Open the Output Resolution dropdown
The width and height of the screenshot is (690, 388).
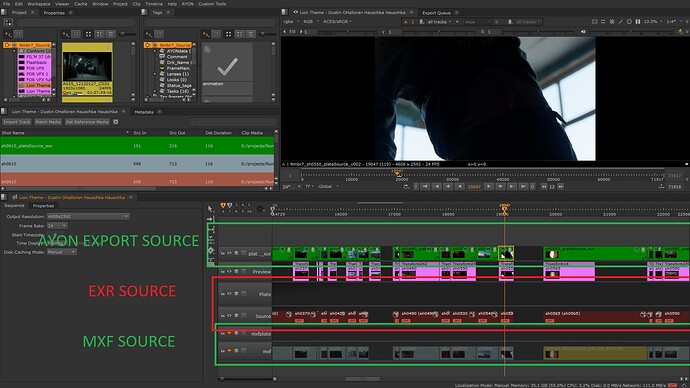(88, 216)
